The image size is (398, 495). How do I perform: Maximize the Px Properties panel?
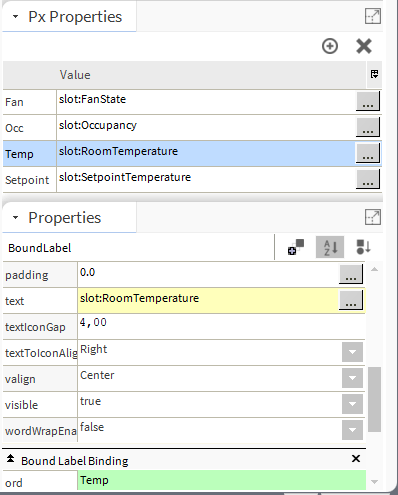click(x=373, y=16)
